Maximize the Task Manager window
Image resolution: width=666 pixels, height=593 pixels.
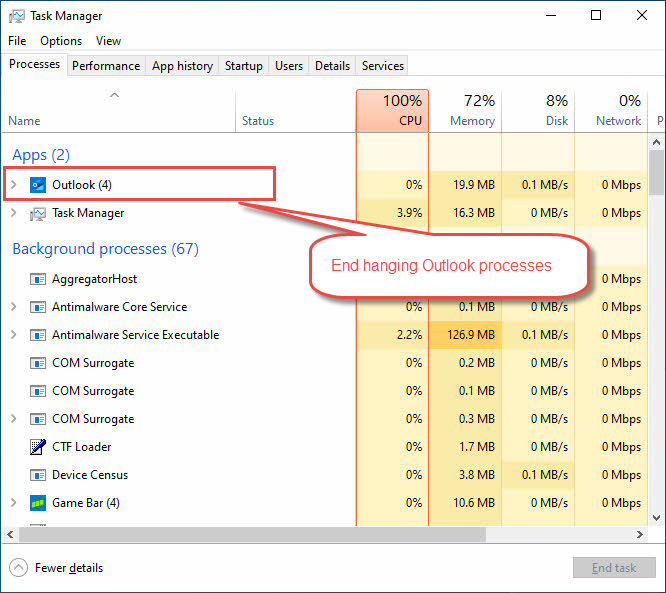tap(596, 16)
